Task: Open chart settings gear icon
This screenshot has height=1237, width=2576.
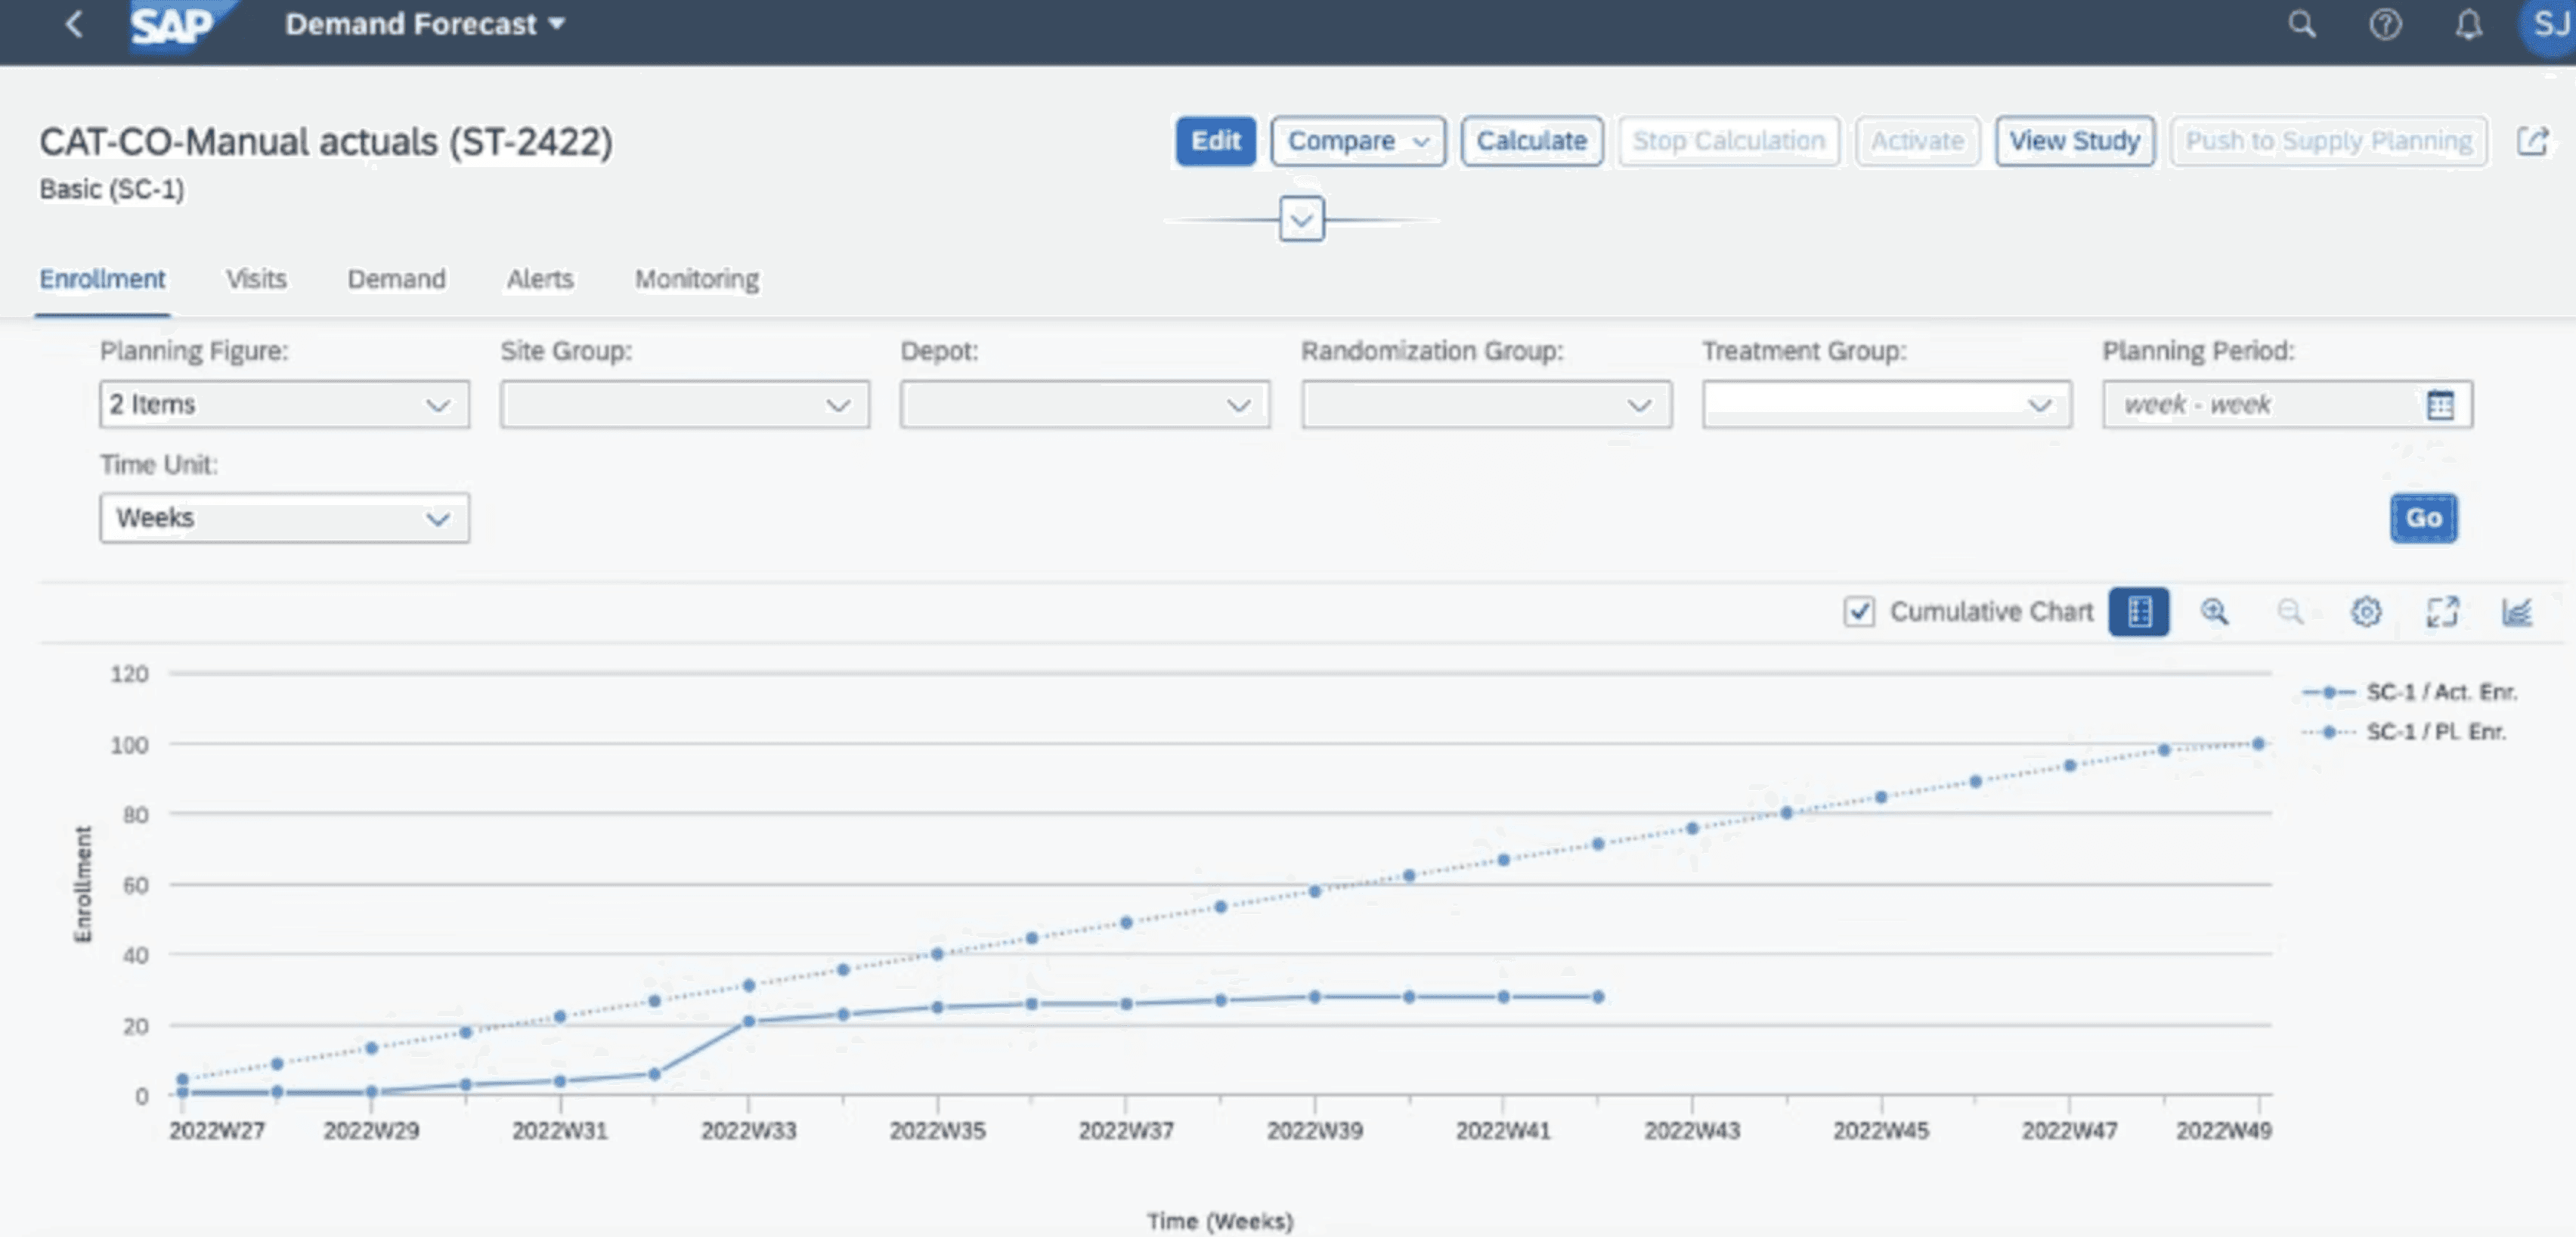Action: click(x=2365, y=611)
